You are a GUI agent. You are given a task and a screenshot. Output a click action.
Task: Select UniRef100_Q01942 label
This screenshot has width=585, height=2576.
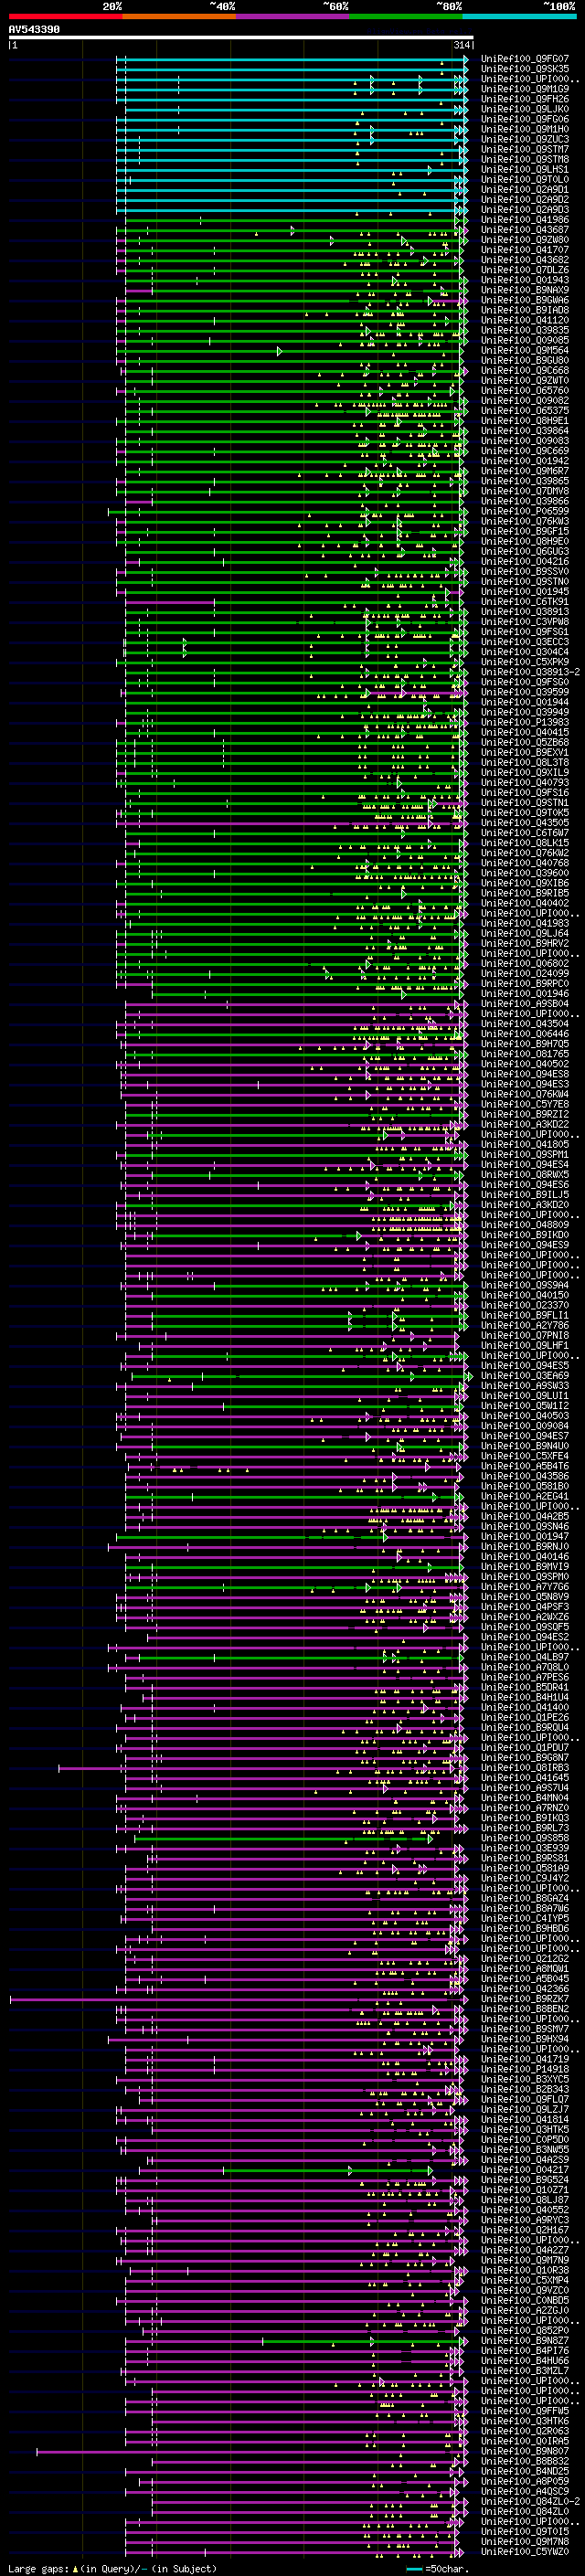(525, 461)
